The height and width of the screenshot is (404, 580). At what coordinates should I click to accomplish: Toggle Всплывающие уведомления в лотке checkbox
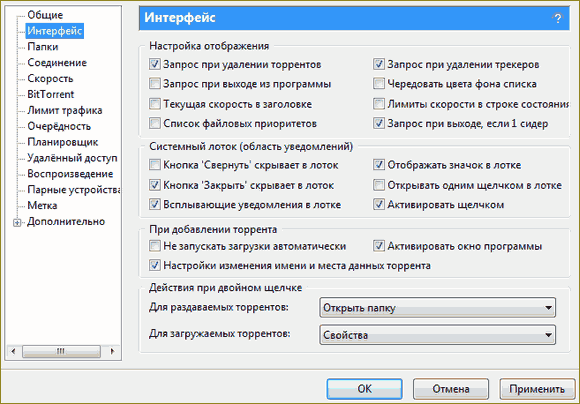pyautogui.click(x=155, y=204)
